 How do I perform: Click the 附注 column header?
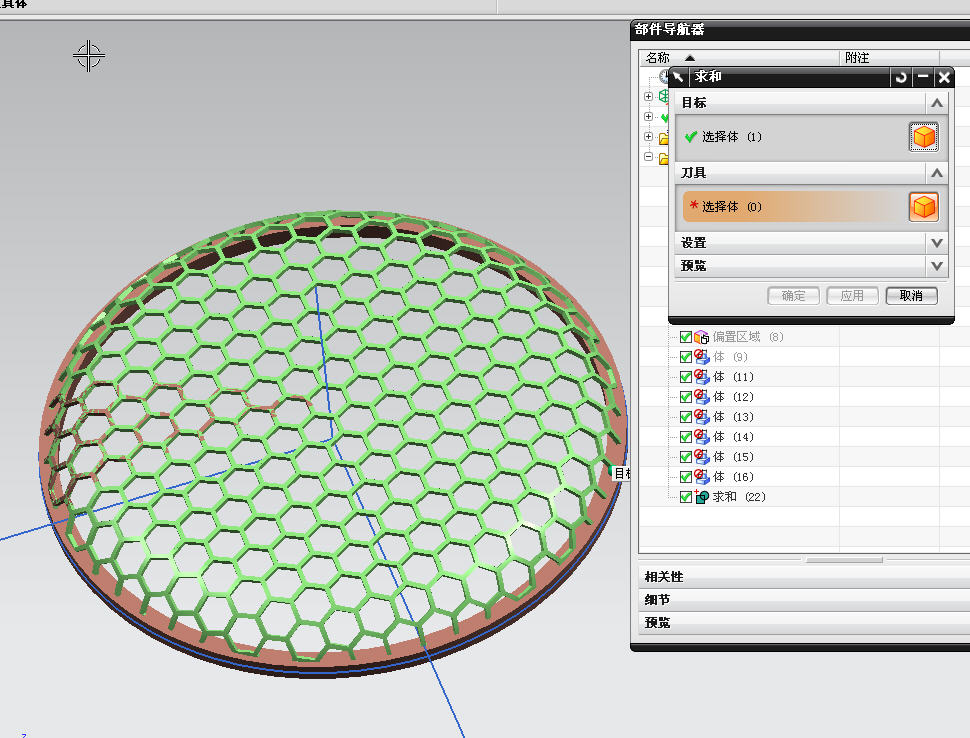click(x=889, y=58)
